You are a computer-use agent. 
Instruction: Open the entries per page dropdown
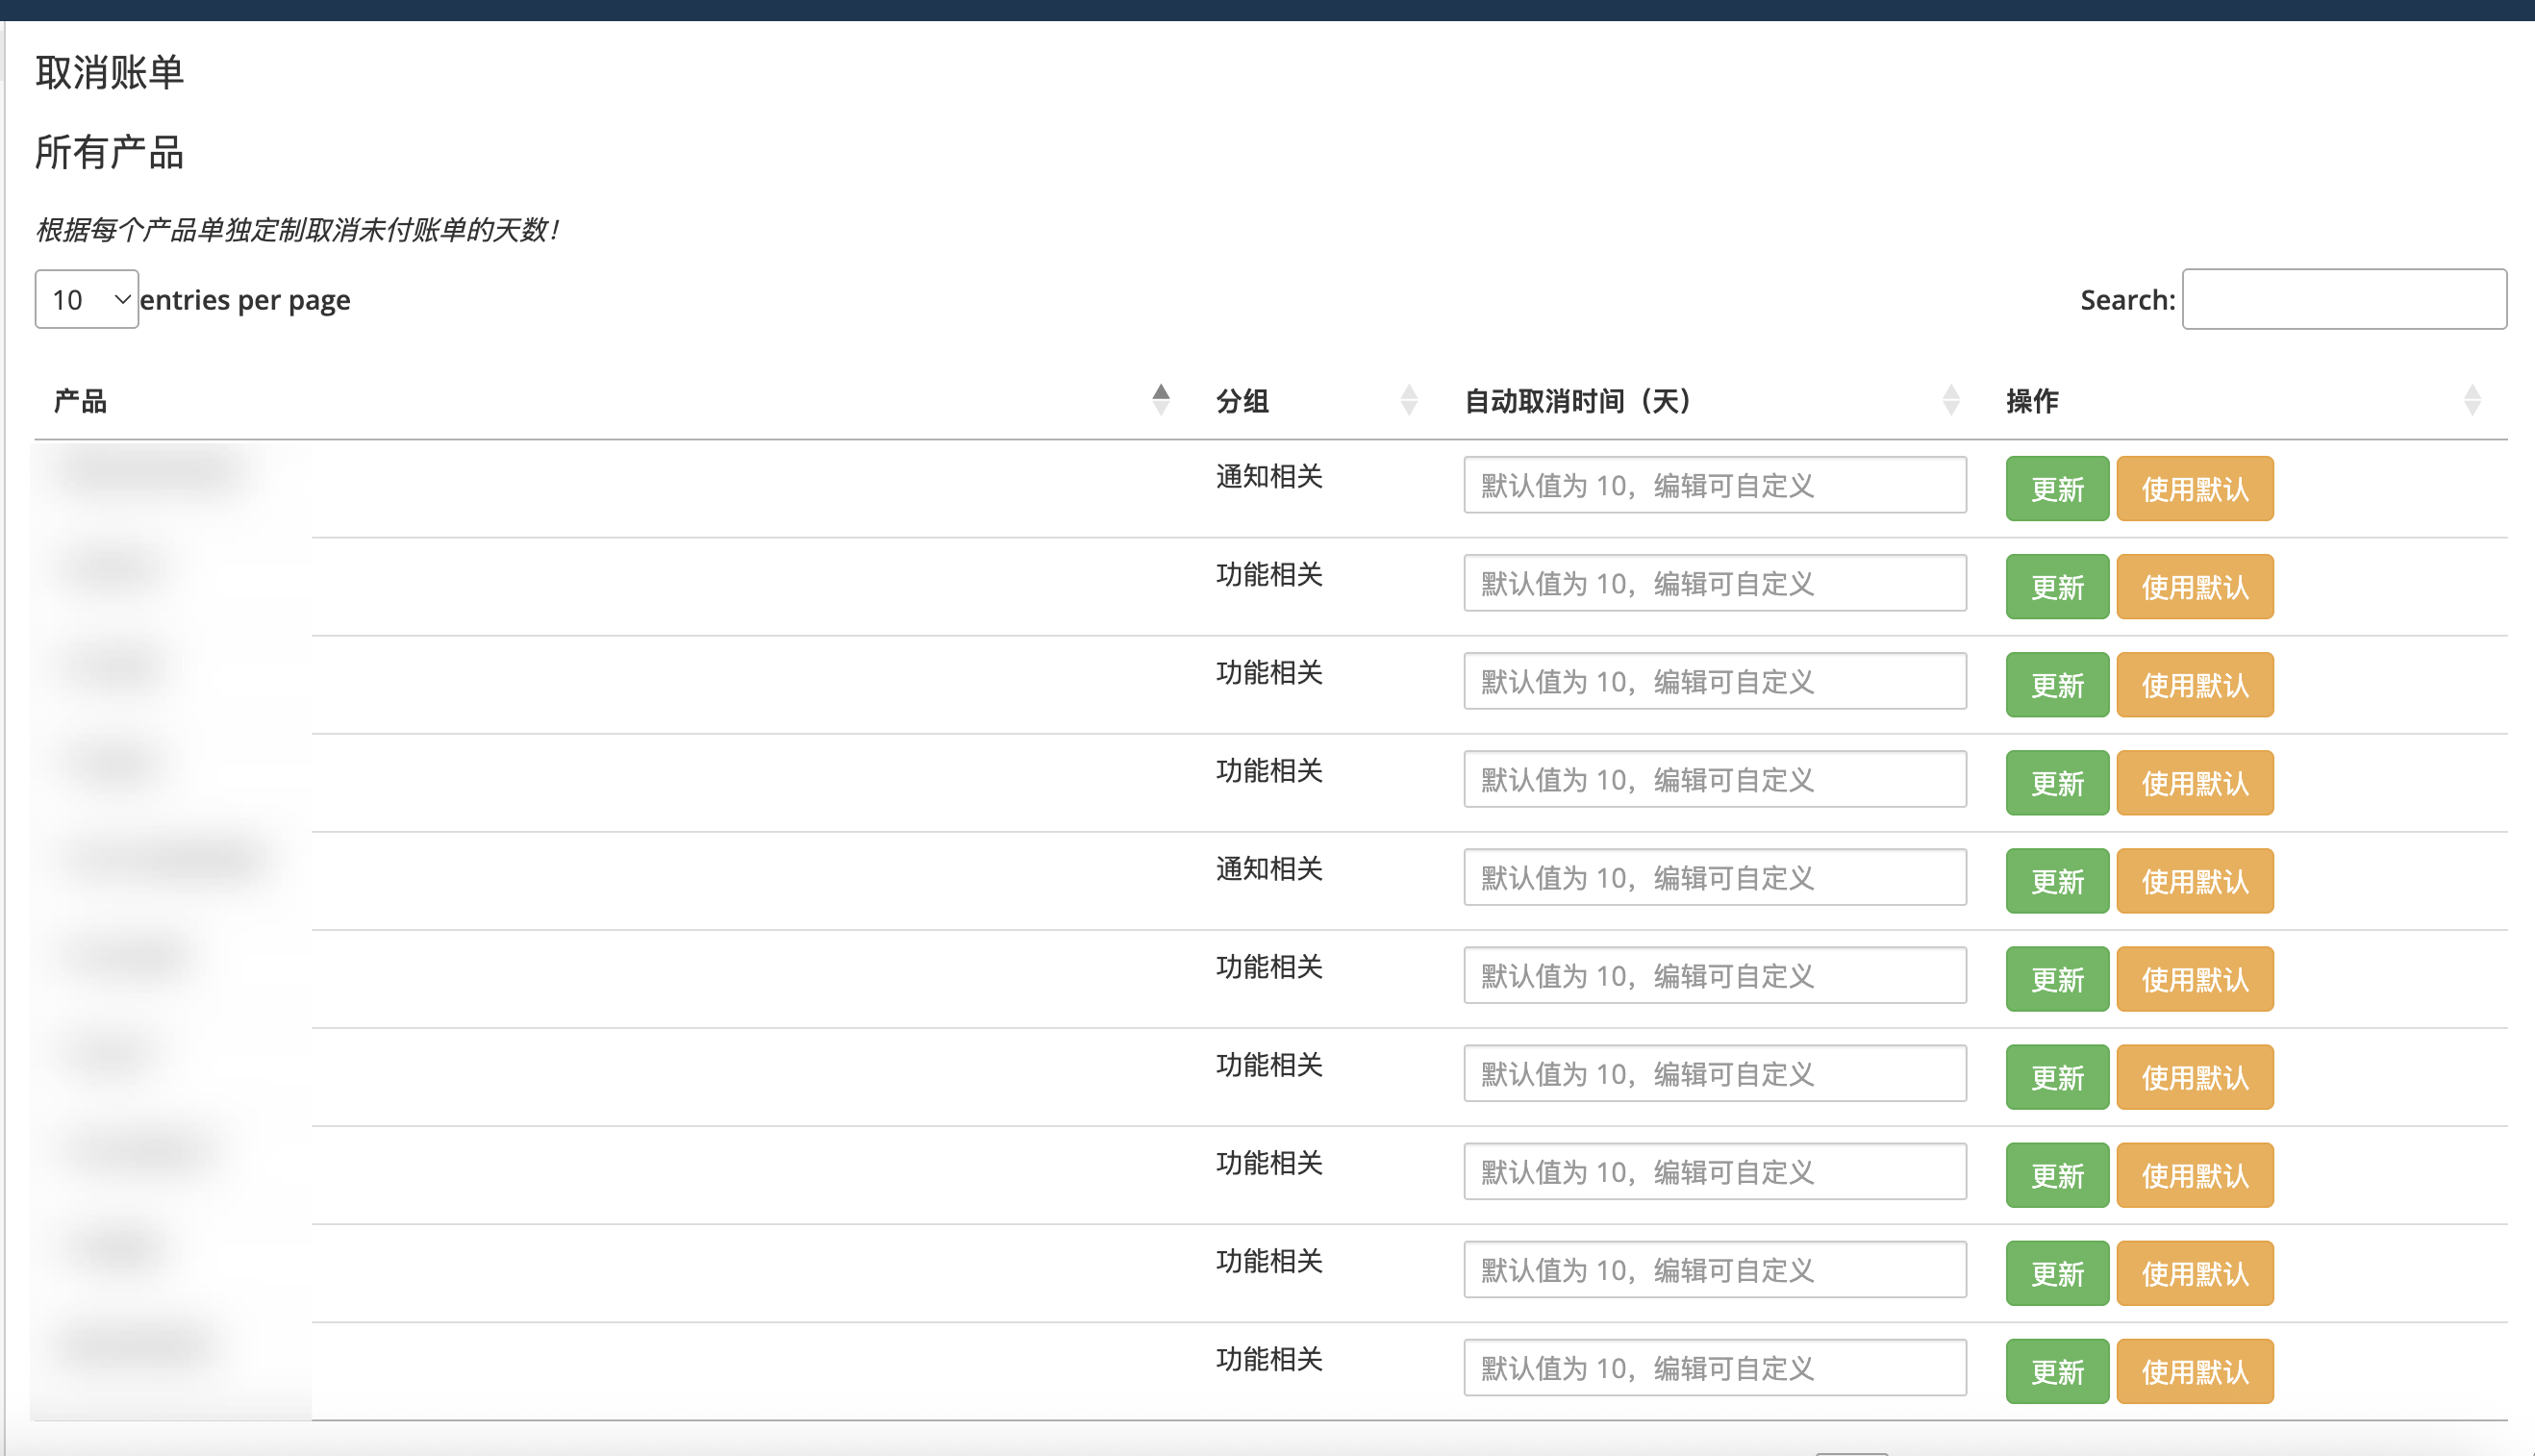[x=86, y=299]
